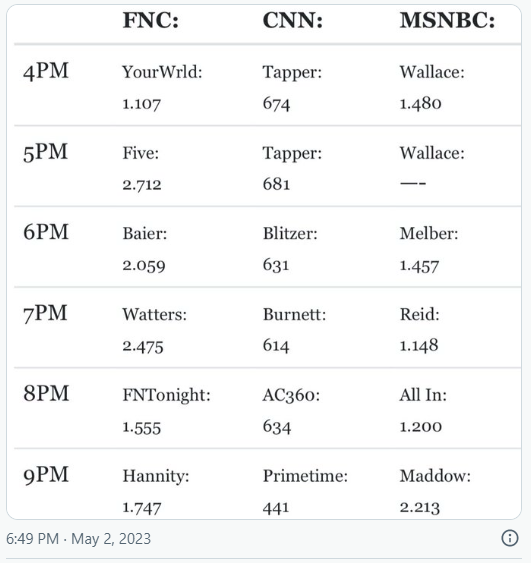This screenshot has width=531, height=563.
Task: Click the Hannity: 1.747 cell
Action: tap(156, 492)
